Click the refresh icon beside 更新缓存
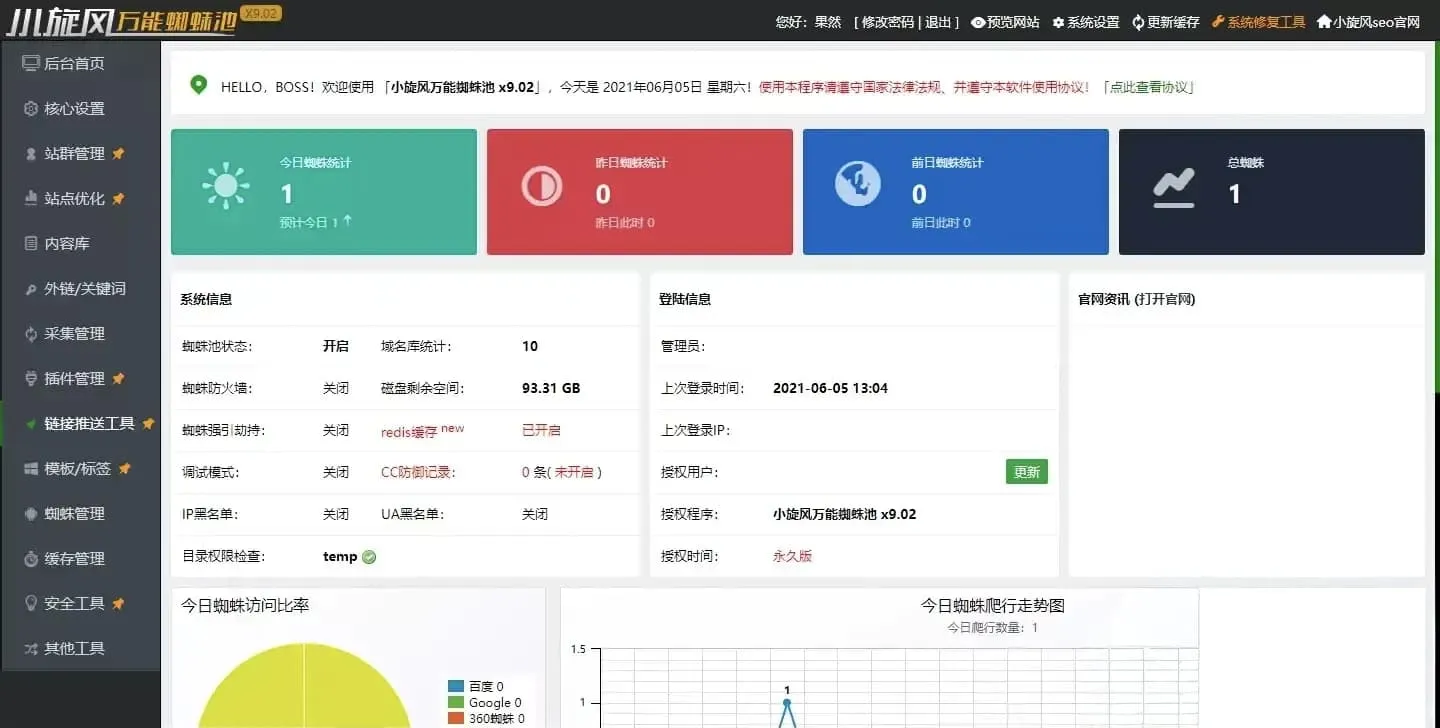1440x728 pixels. tap(1138, 22)
